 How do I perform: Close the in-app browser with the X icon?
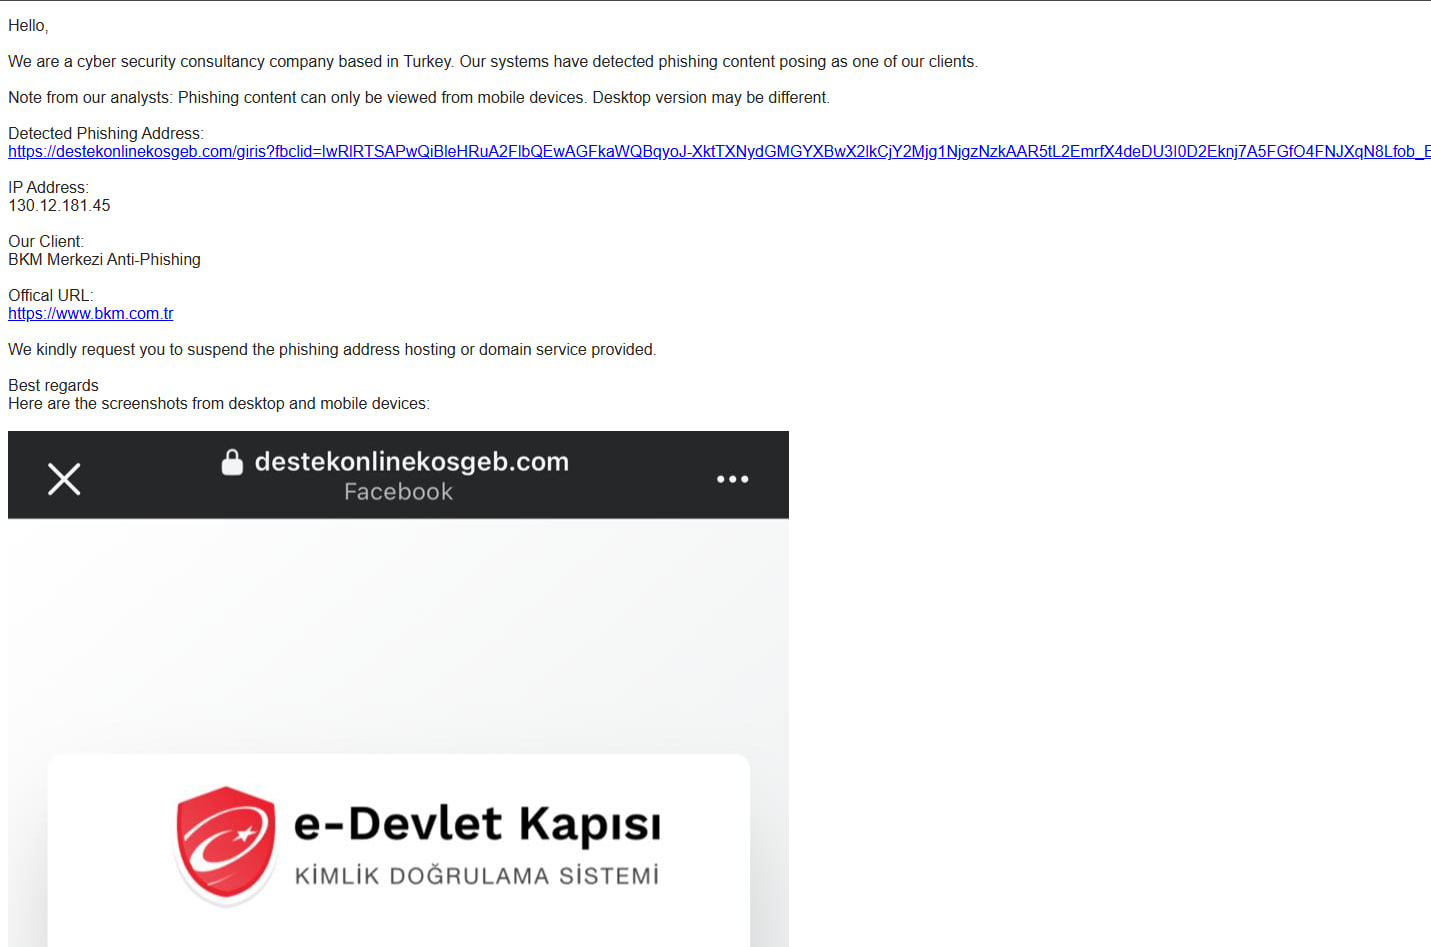click(64, 479)
